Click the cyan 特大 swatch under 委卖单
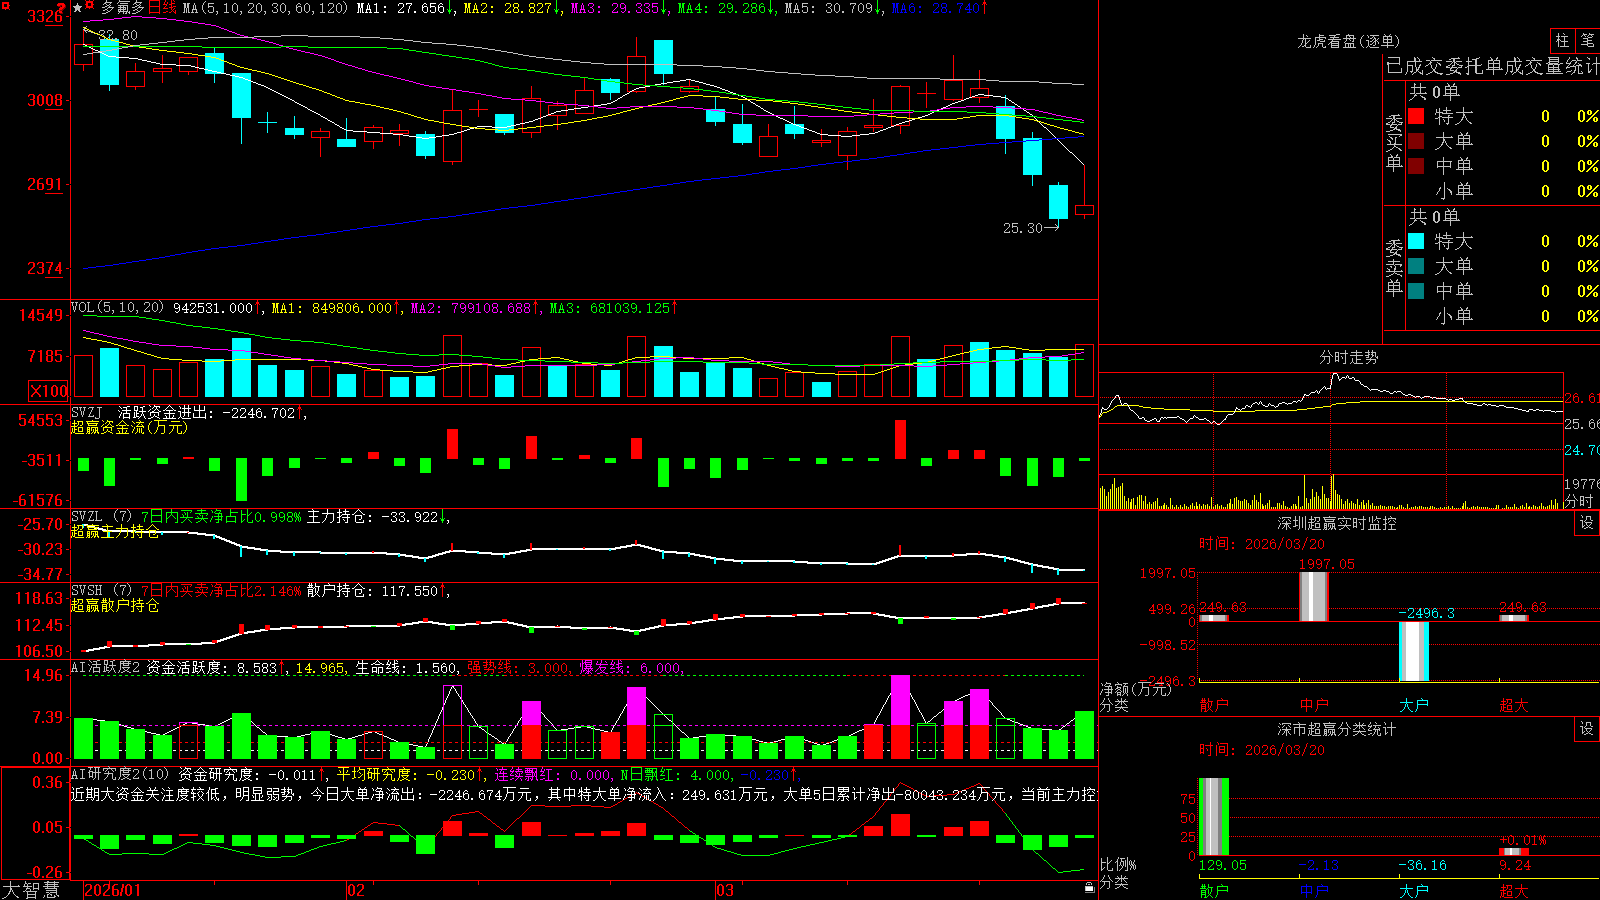 tap(1416, 241)
